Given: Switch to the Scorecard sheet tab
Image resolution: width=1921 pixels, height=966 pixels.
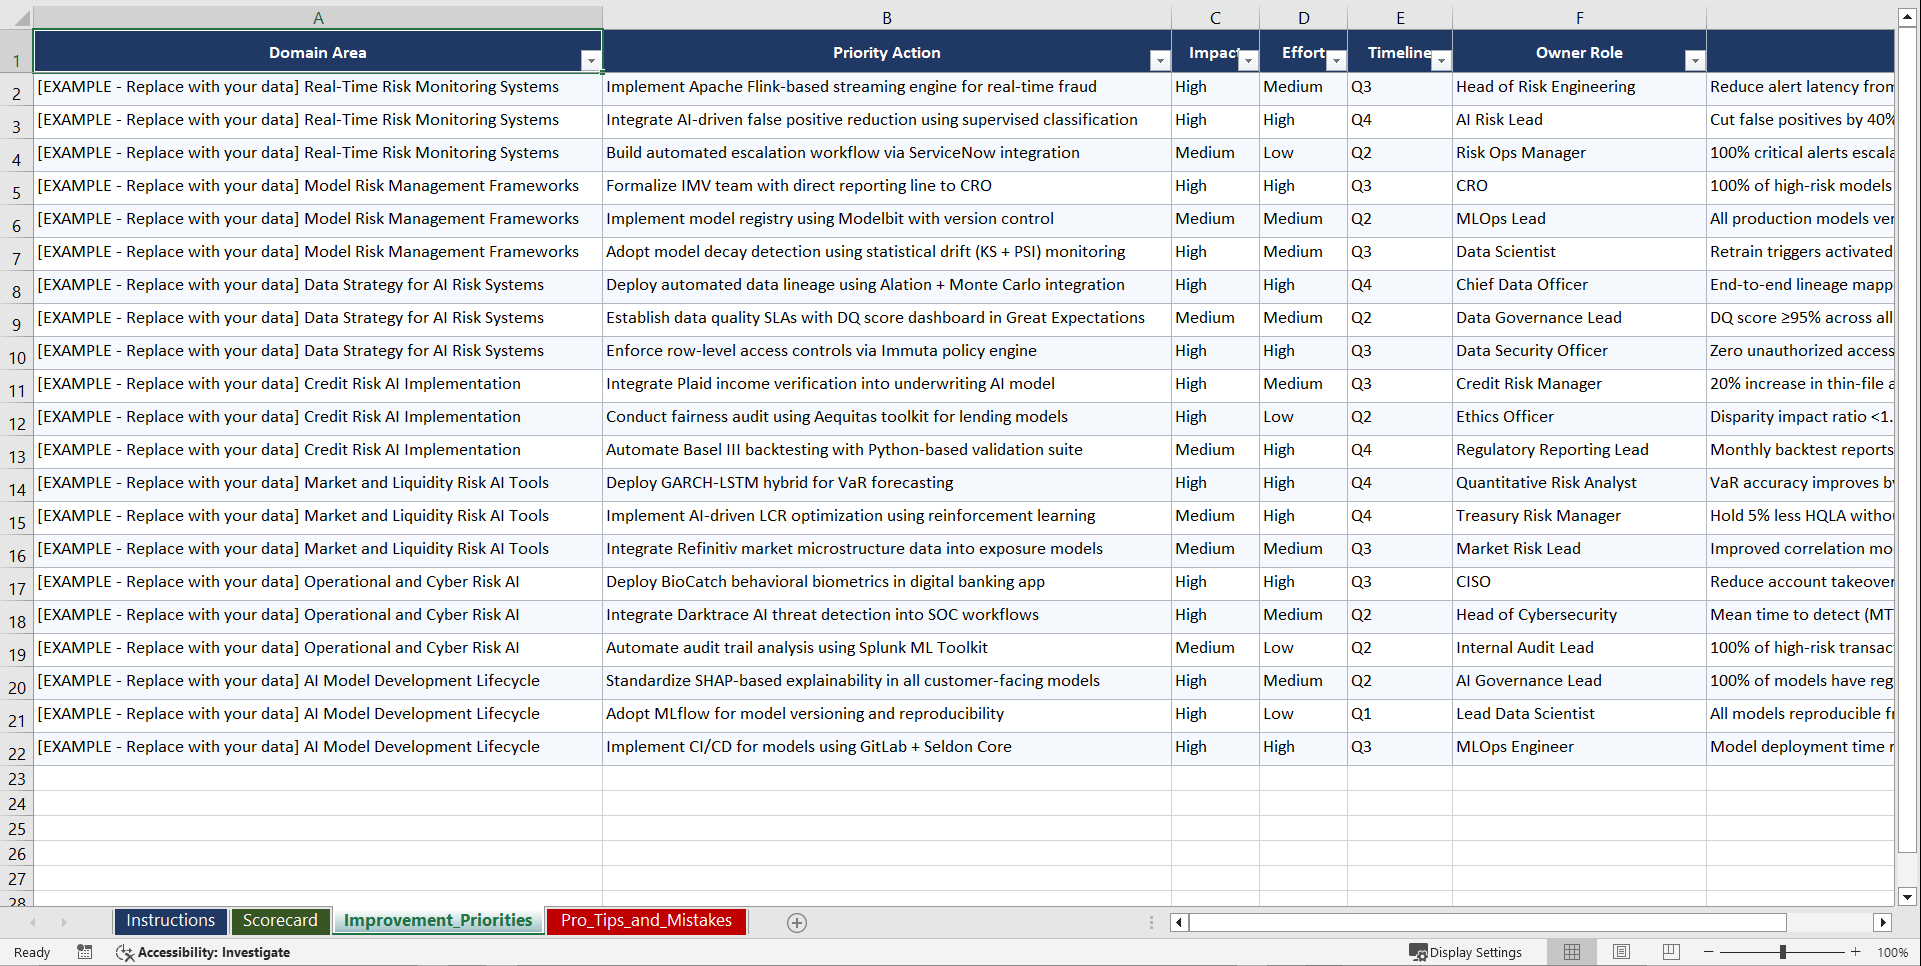Looking at the screenshot, I should [x=280, y=921].
